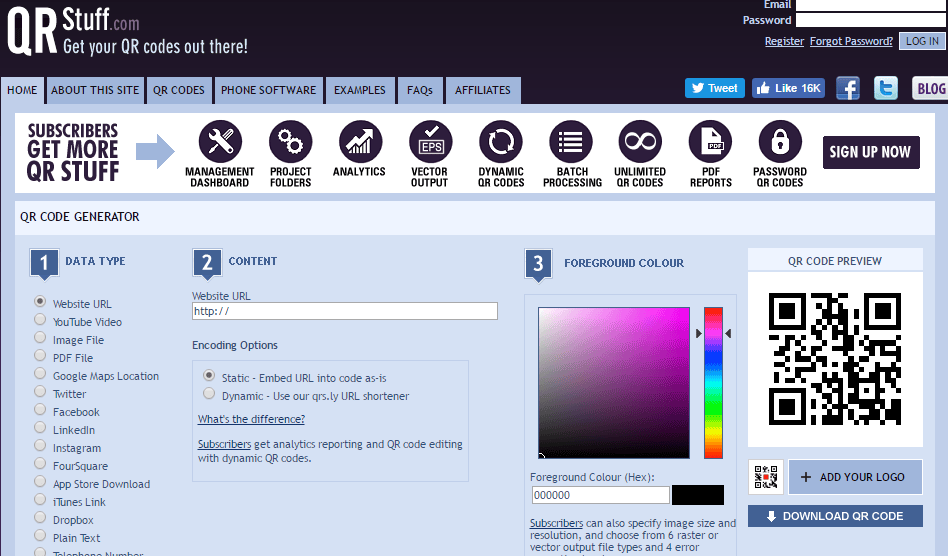This screenshot has height=556, width=948.
Task: Select the Vector Output EPS icon
Action: [430, 142]
